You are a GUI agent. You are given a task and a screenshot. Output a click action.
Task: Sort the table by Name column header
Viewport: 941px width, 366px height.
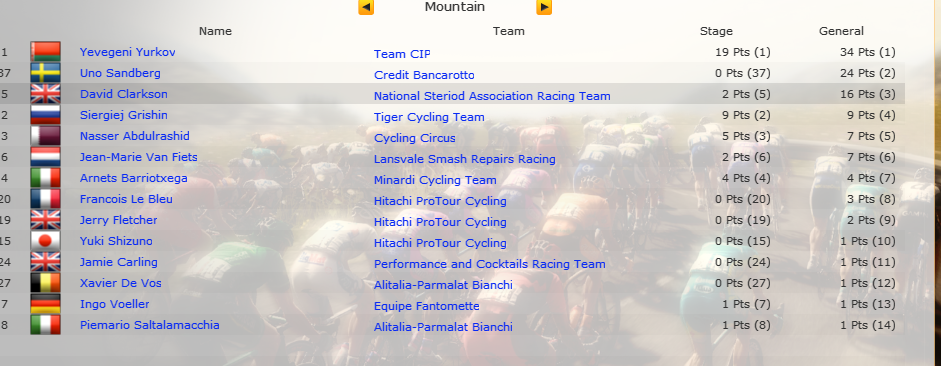[x=215, y=31]
